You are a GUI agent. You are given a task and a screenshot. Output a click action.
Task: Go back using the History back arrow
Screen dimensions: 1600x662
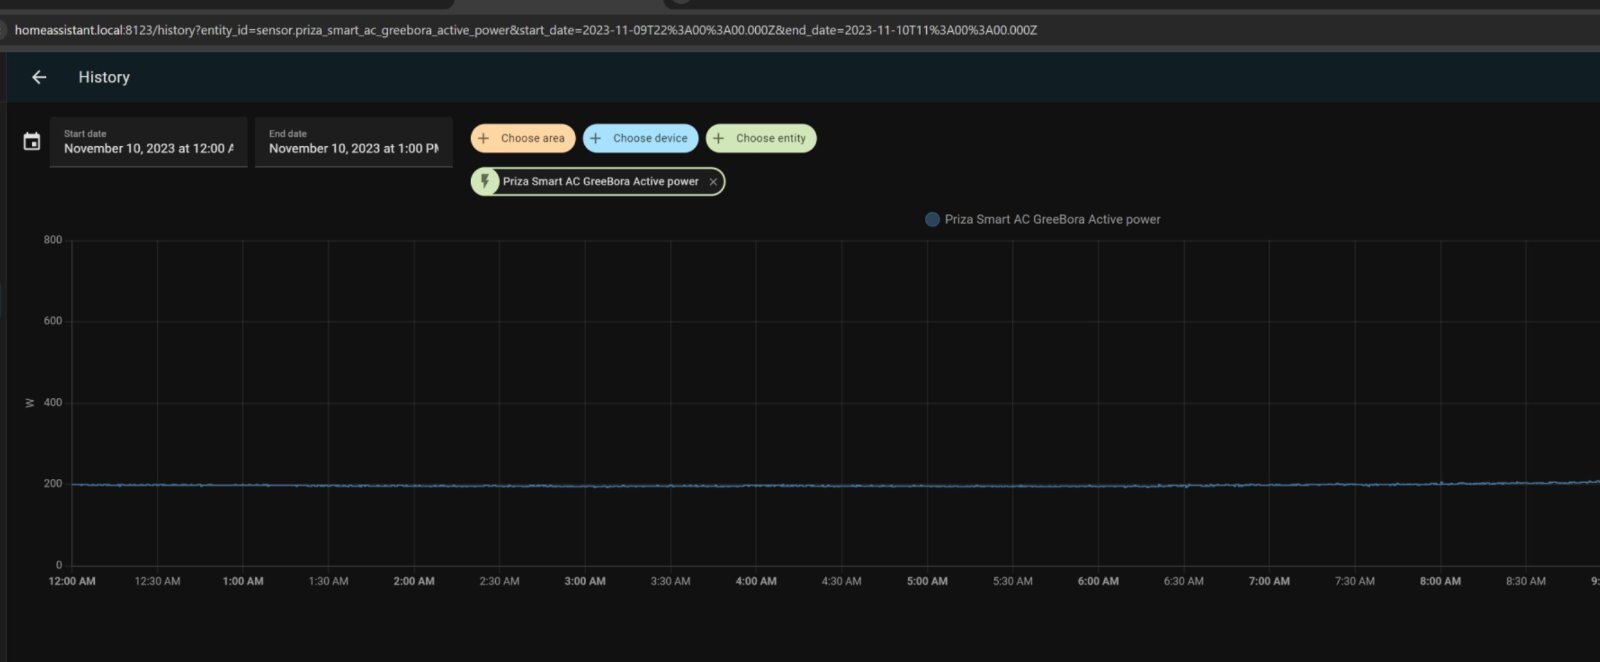tap(39, 77)
